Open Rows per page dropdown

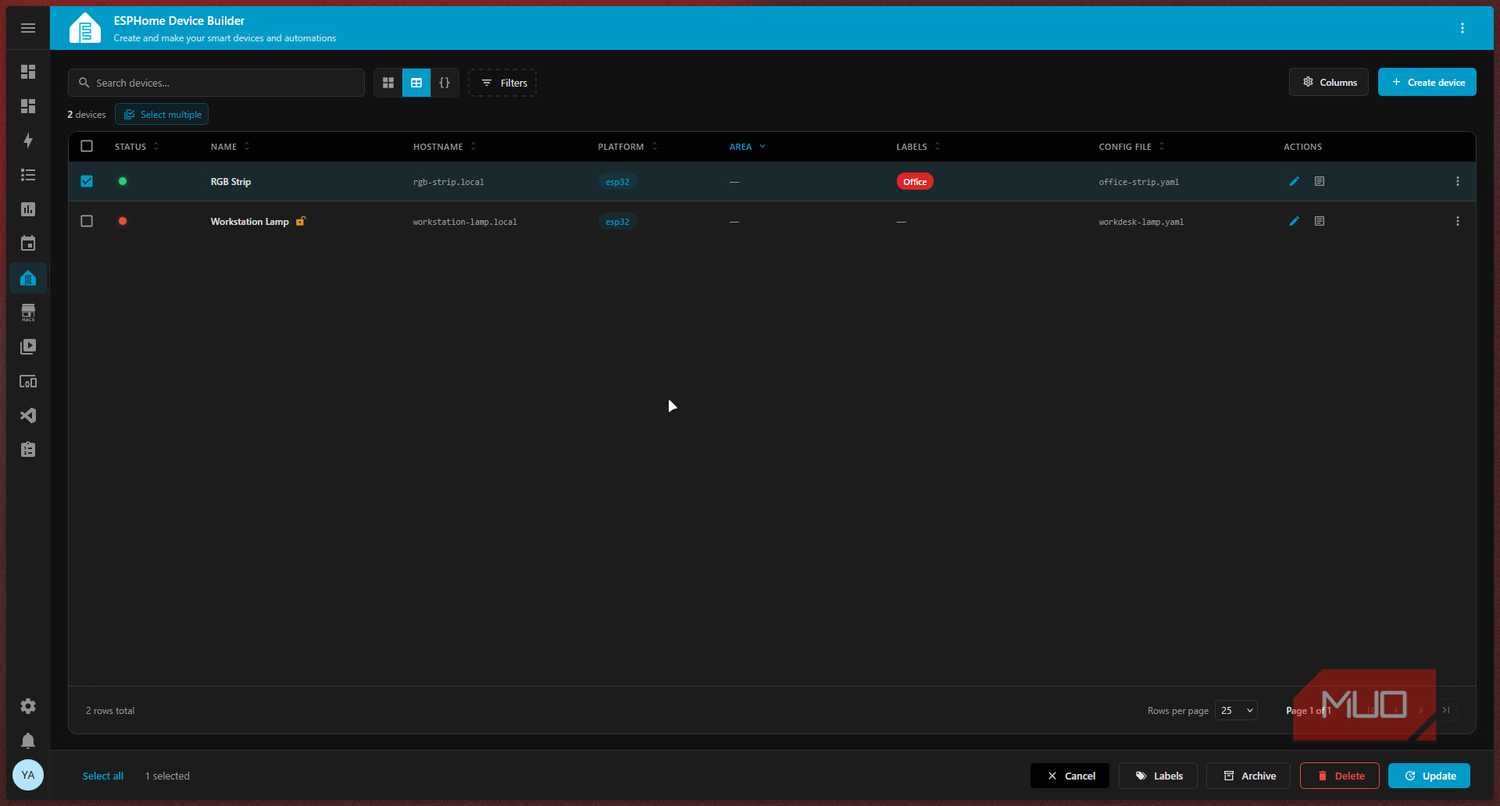pyautogui.click(x=1236, y=710)
